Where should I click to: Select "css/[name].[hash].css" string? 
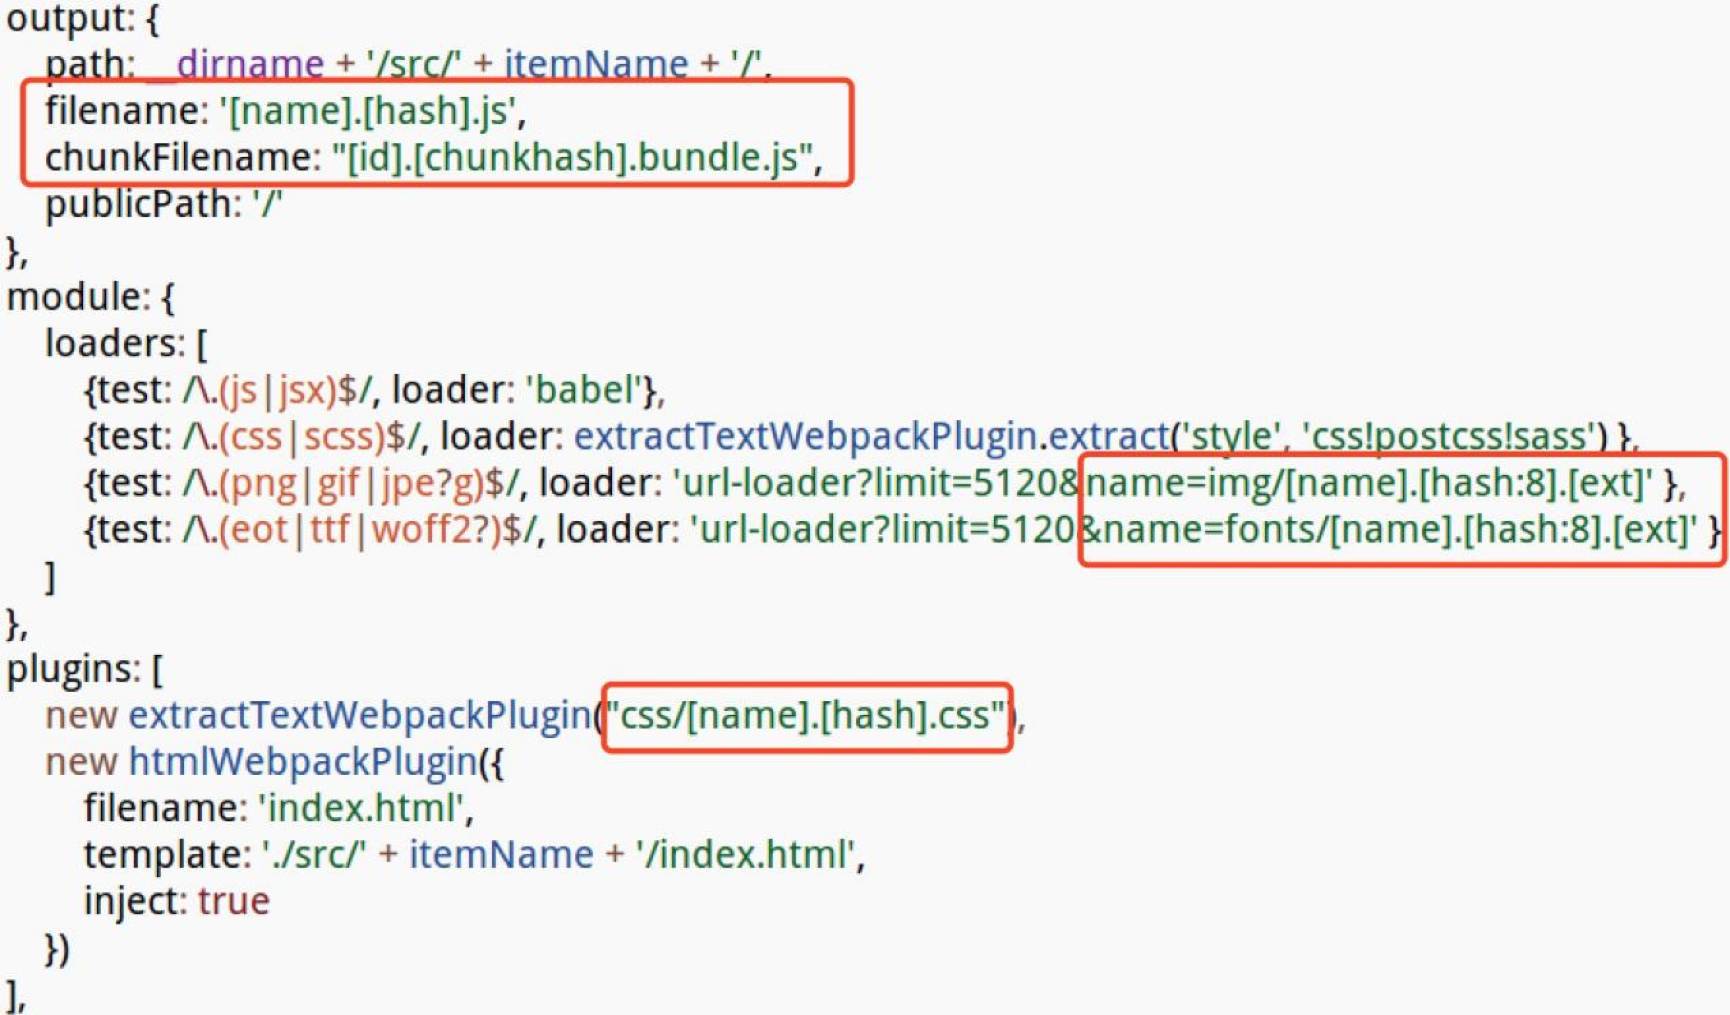(806, 715)
